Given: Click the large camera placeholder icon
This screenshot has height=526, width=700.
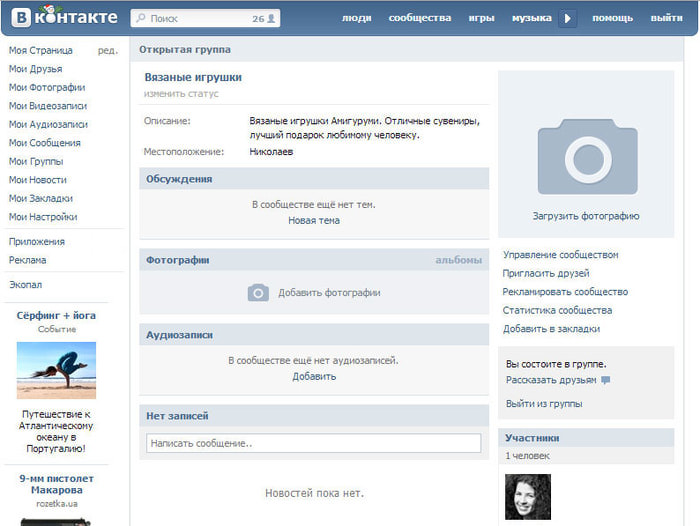Looking at the screenshot, I should (586, 156).
